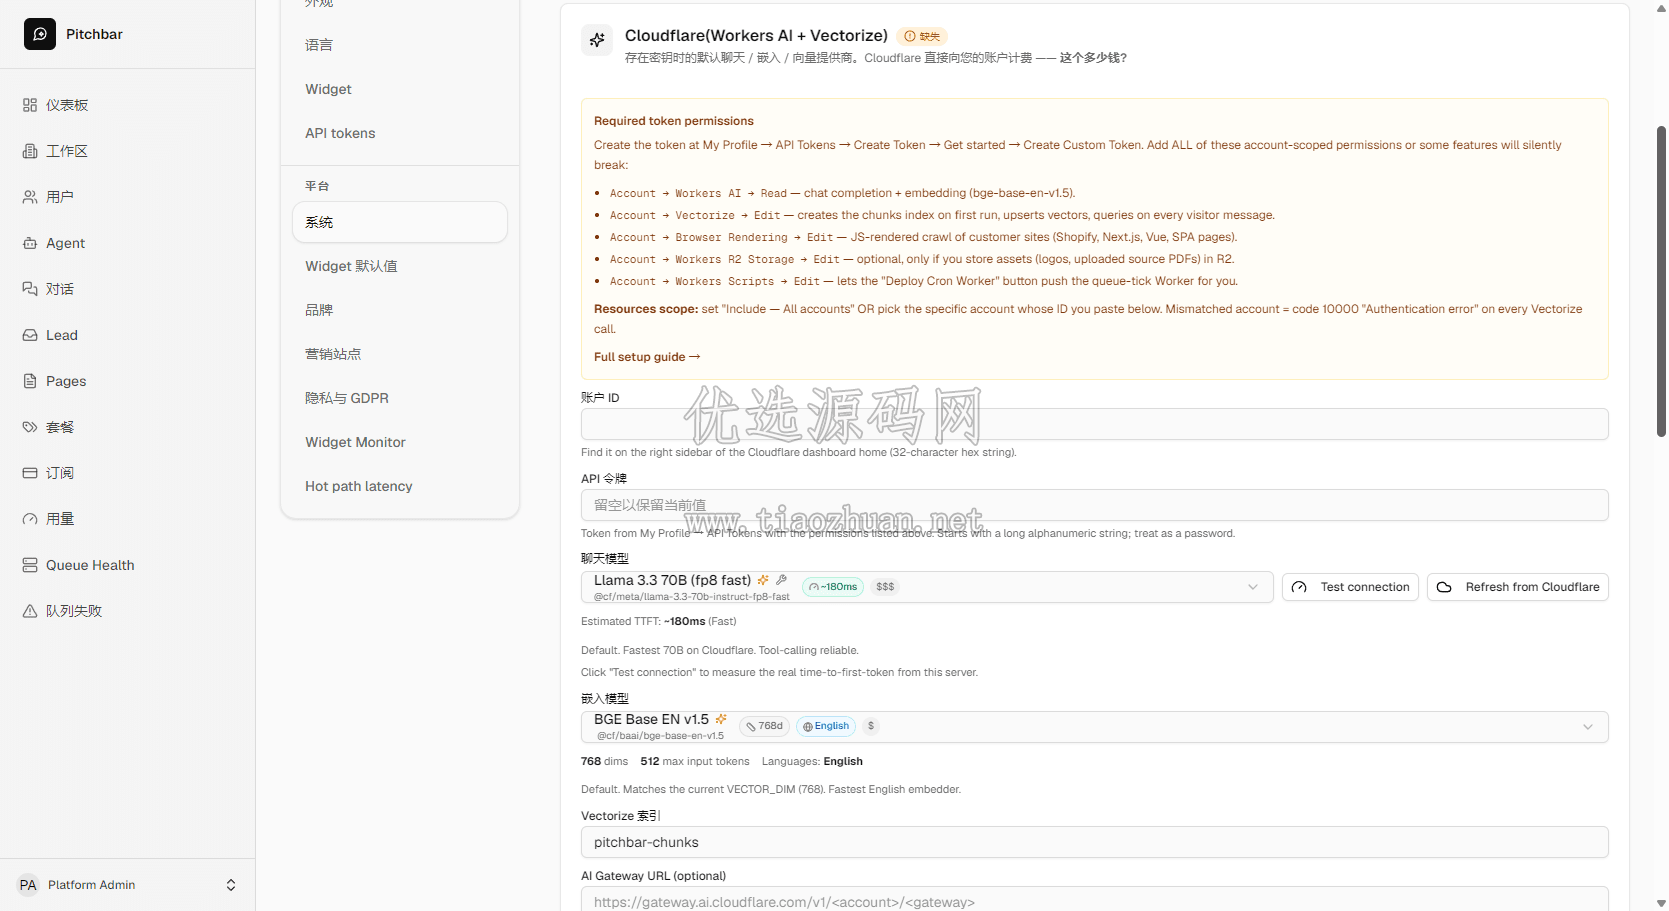Click the Cloudflare provider sparkle icon
Viewport: 1669px width, 911px height.
[x=597, y=40]
